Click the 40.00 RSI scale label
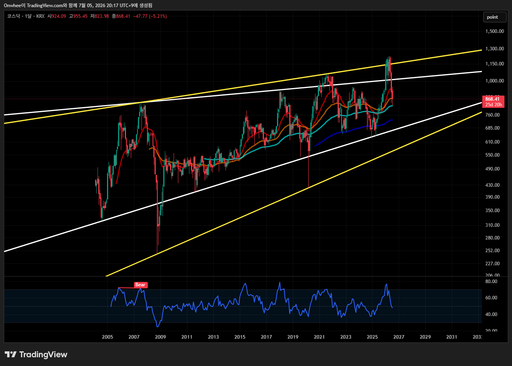512x366 pixels. [x=491, y=314]
